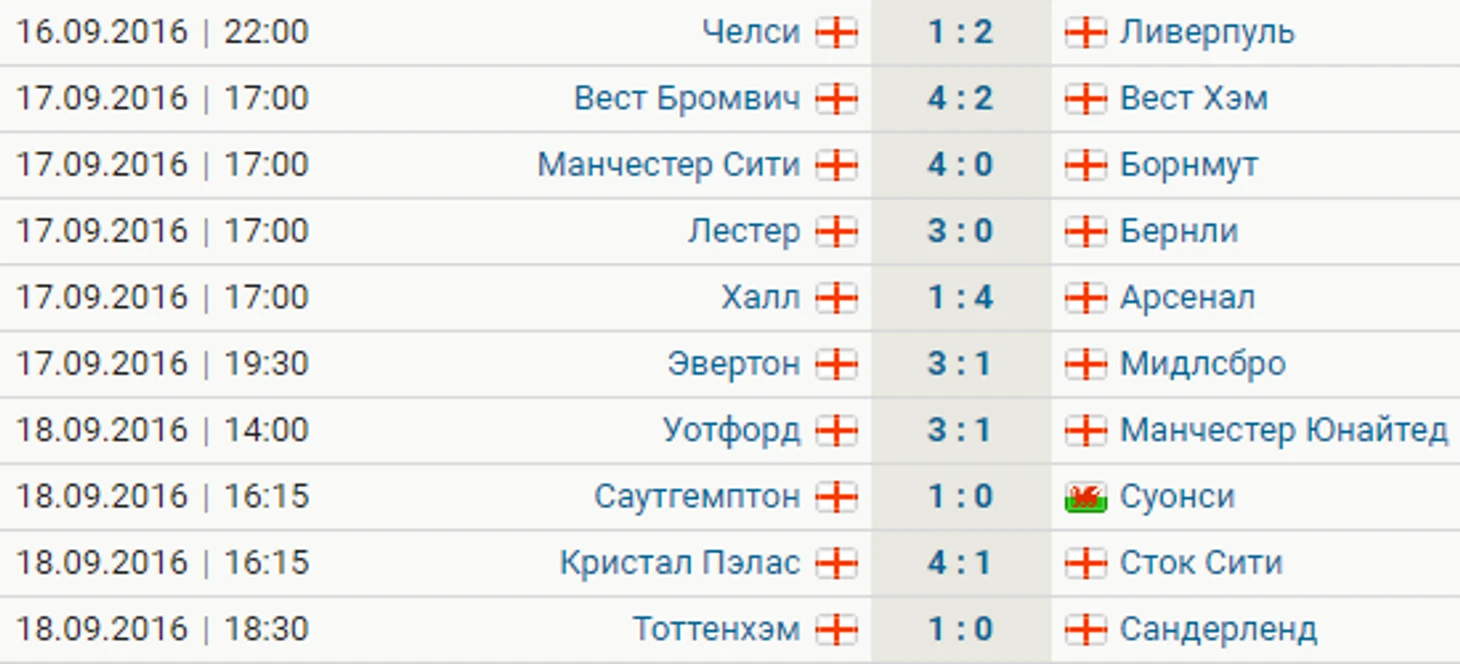Open the Сандерленд team link

coord(1218,629)
